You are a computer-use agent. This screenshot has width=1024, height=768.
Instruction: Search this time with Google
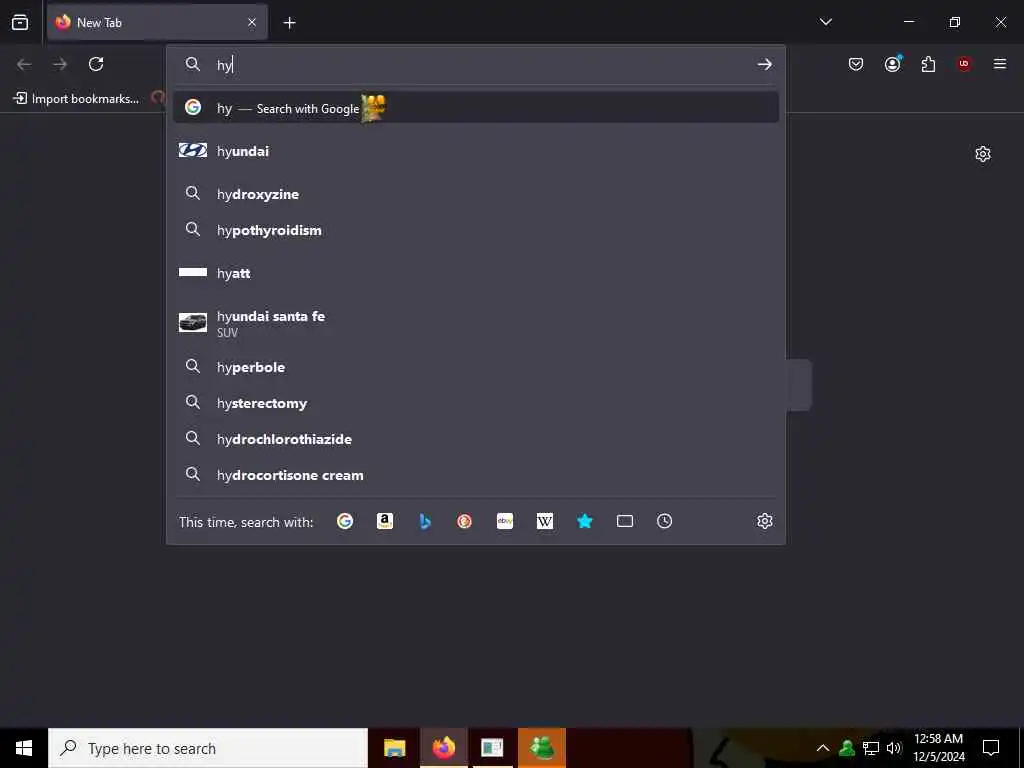pyautogui.click(x=345, y=521)
